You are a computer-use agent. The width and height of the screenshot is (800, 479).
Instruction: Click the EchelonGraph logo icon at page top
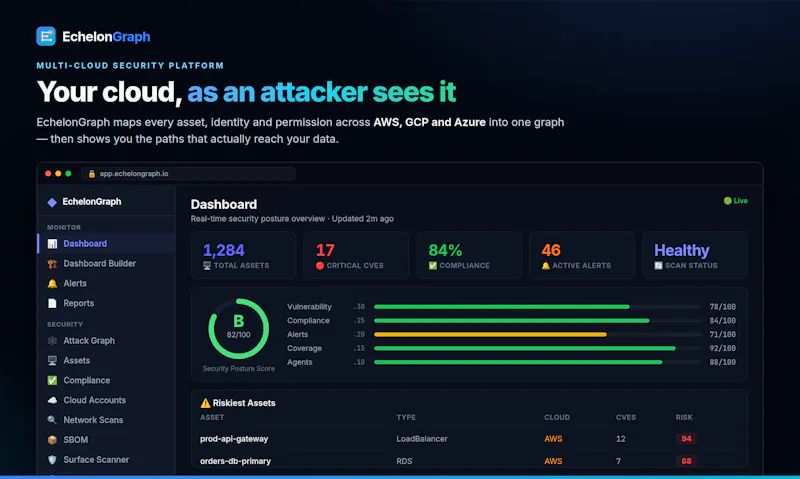coord(46,36)
